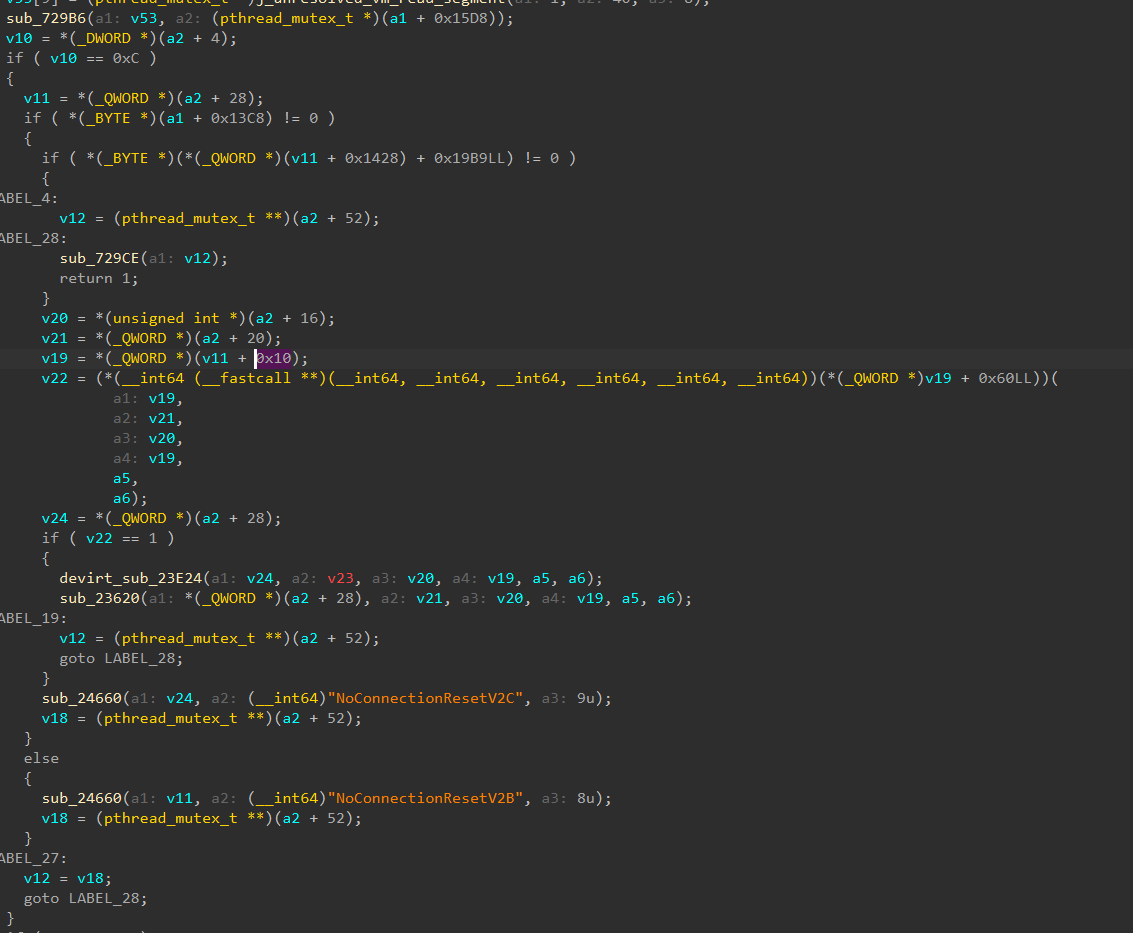
Task: Click v24 at the start of its assignment
Action: point(54,519)
